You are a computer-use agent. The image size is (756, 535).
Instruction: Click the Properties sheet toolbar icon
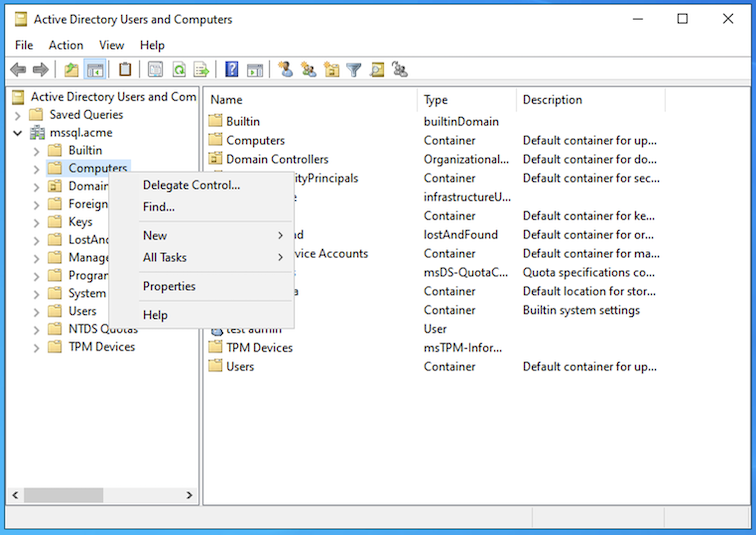coord(155,70)
